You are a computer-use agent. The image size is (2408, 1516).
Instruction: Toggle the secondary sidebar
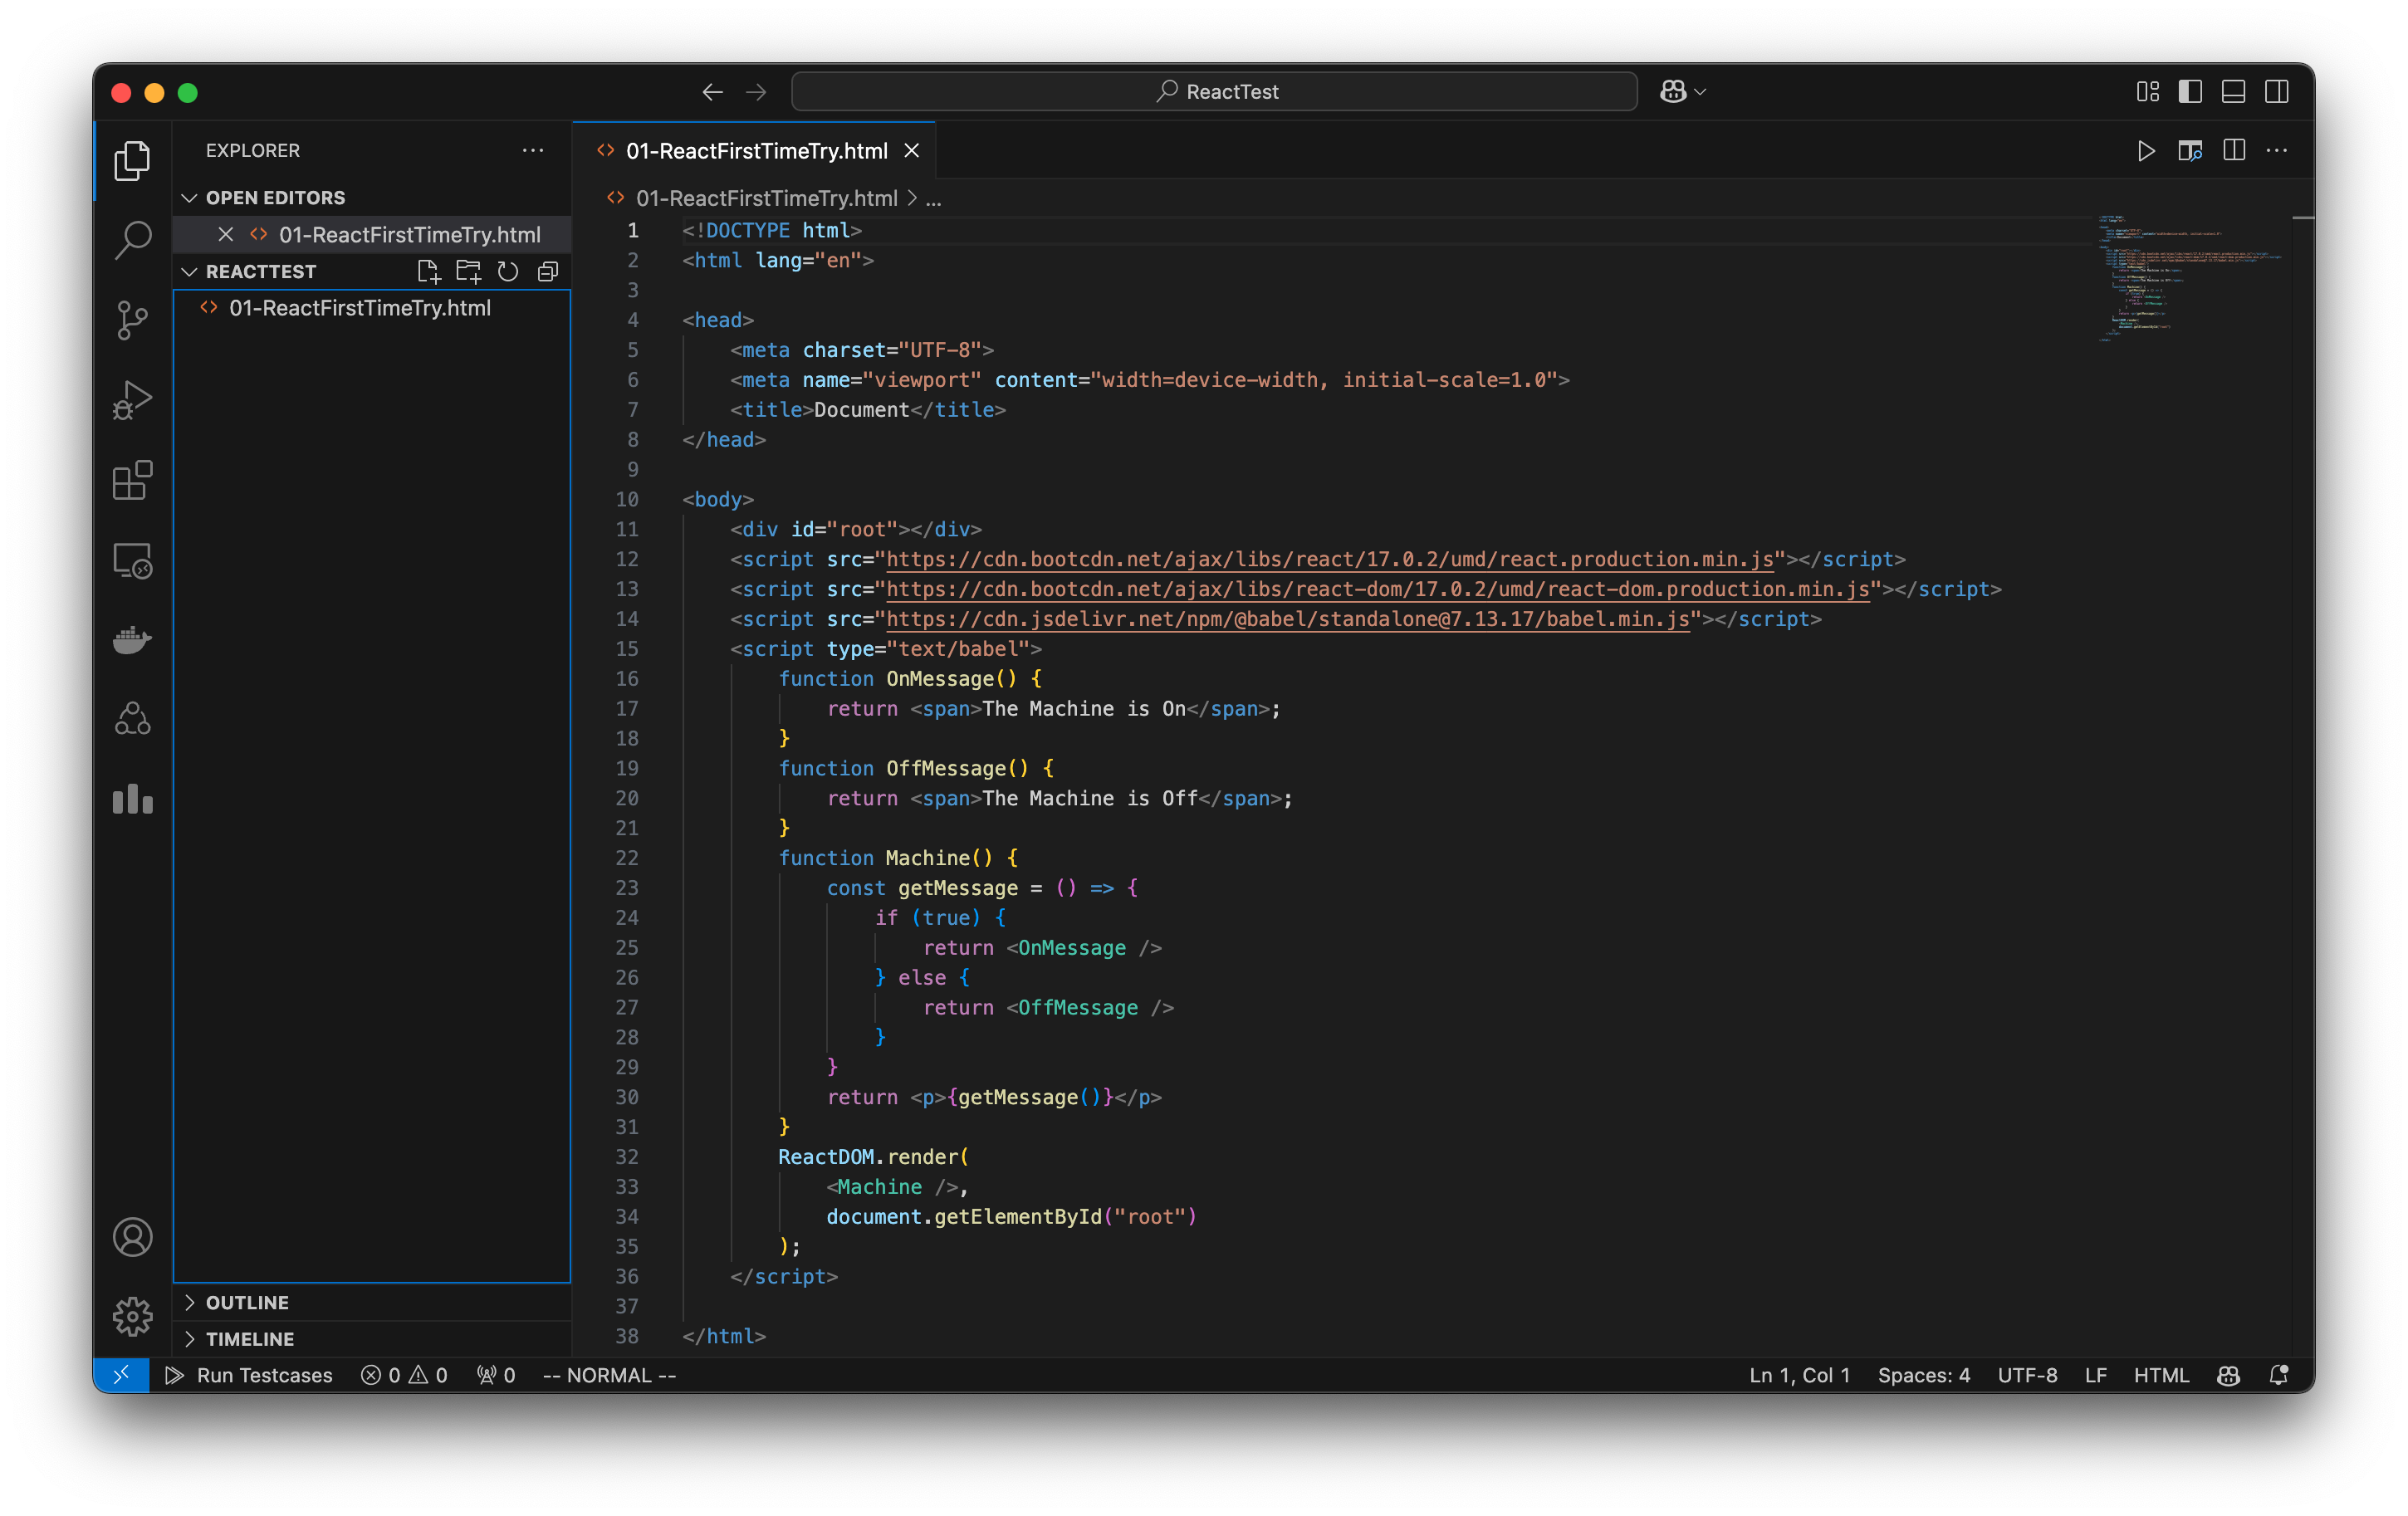coord(2277,91)
